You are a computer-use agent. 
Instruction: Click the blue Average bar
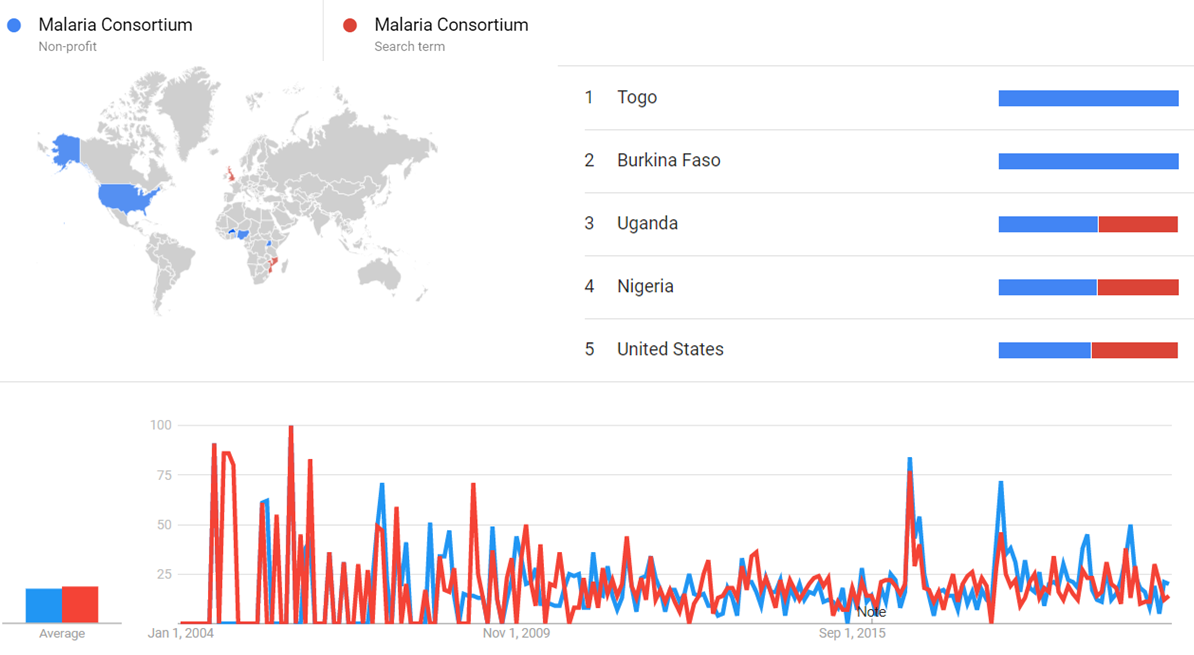[x=43, y=605]
